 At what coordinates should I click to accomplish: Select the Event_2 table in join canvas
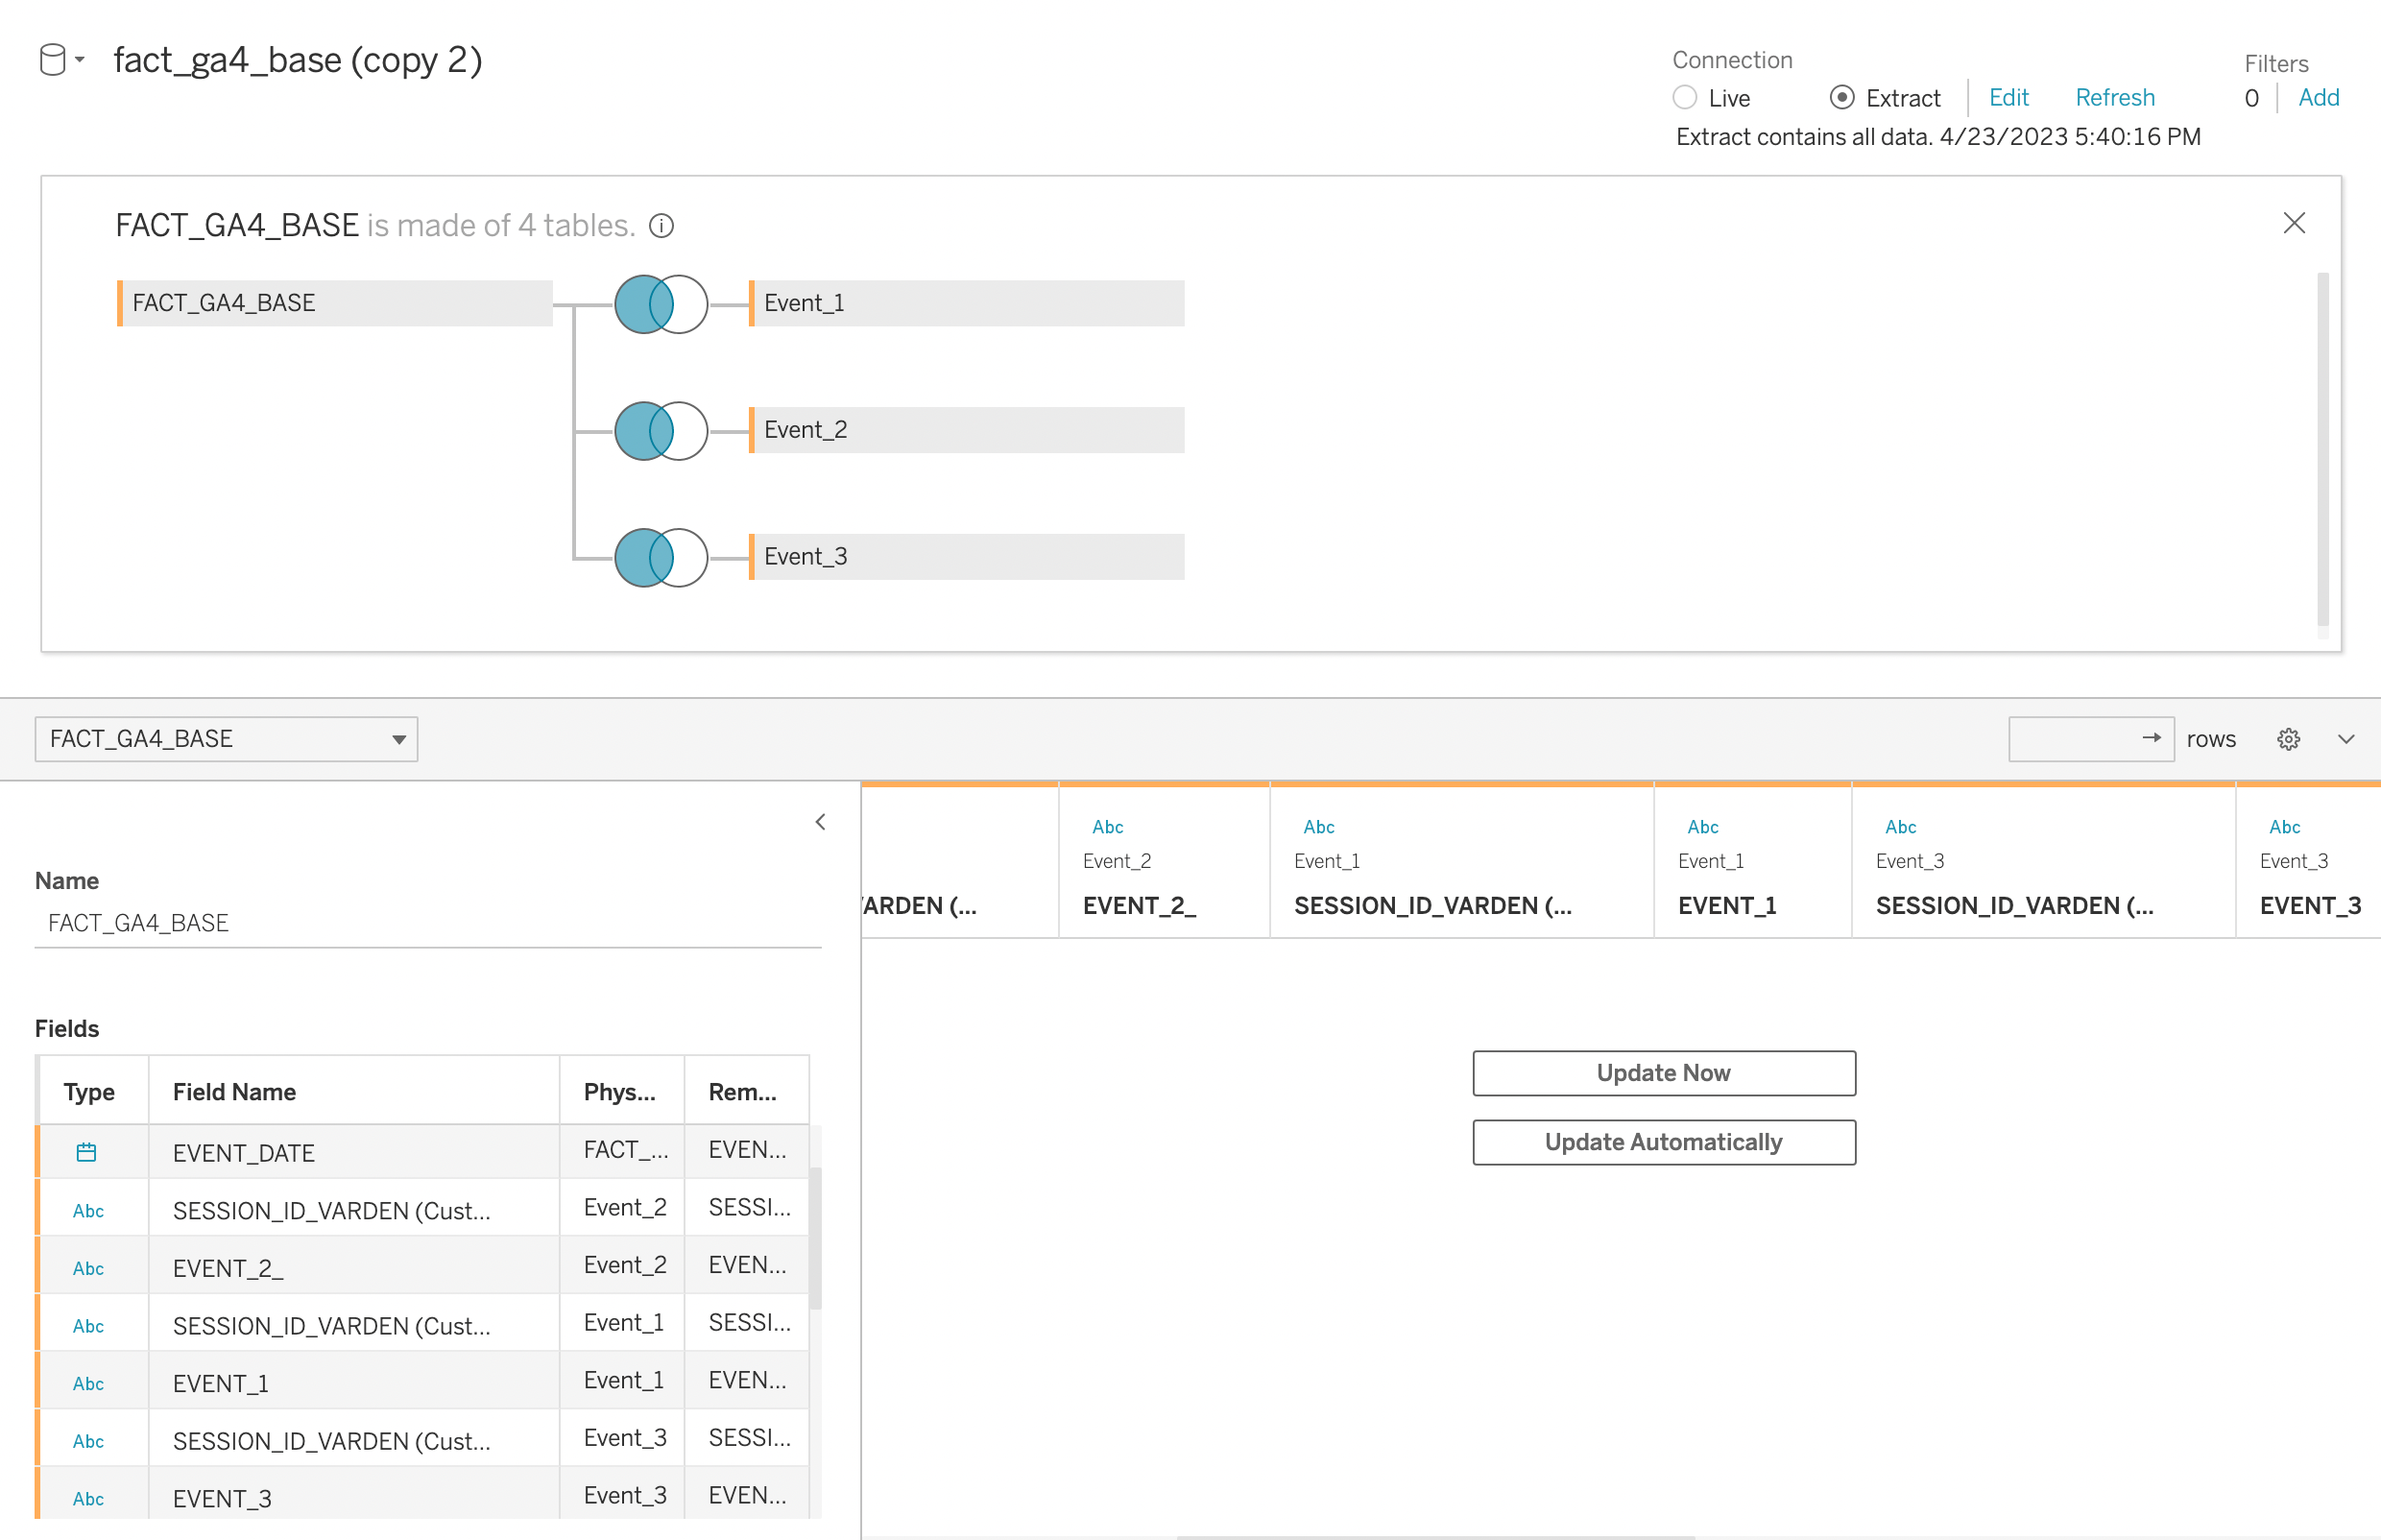point(967,430)
